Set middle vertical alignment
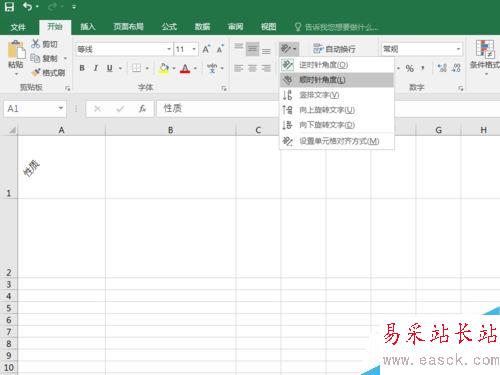Image resolution: width=500 pixels, height=375 pixels. 252,49
